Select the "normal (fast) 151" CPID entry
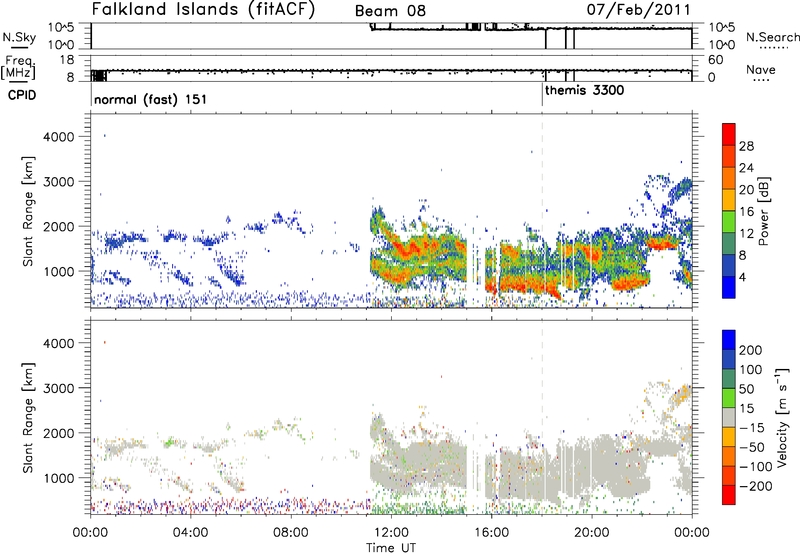The image size is (800, 554). click(151, 99)
